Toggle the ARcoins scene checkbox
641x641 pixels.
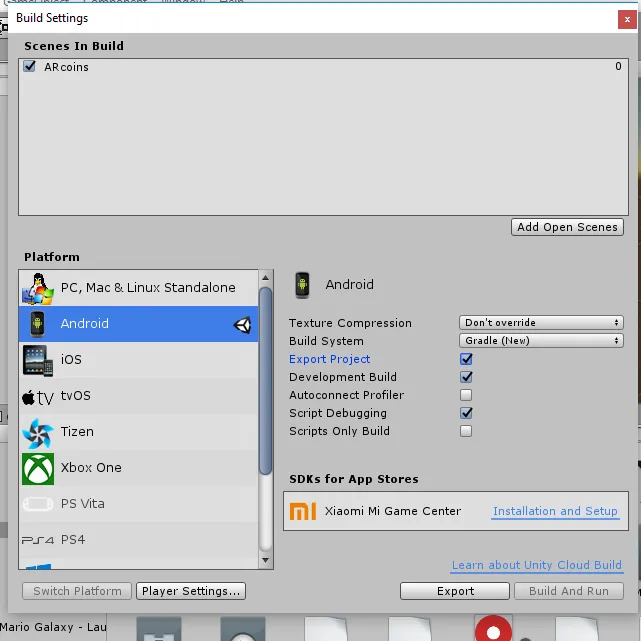29,66
